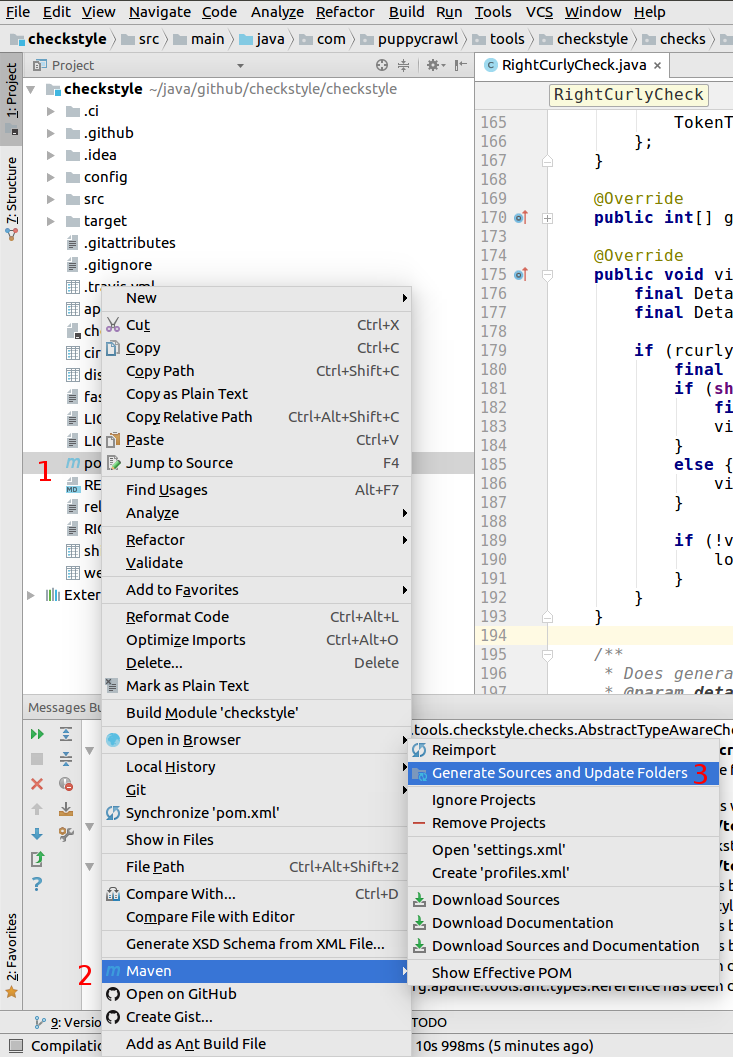Click the checks breadcrumb in navigation bar

pos(683,39)
